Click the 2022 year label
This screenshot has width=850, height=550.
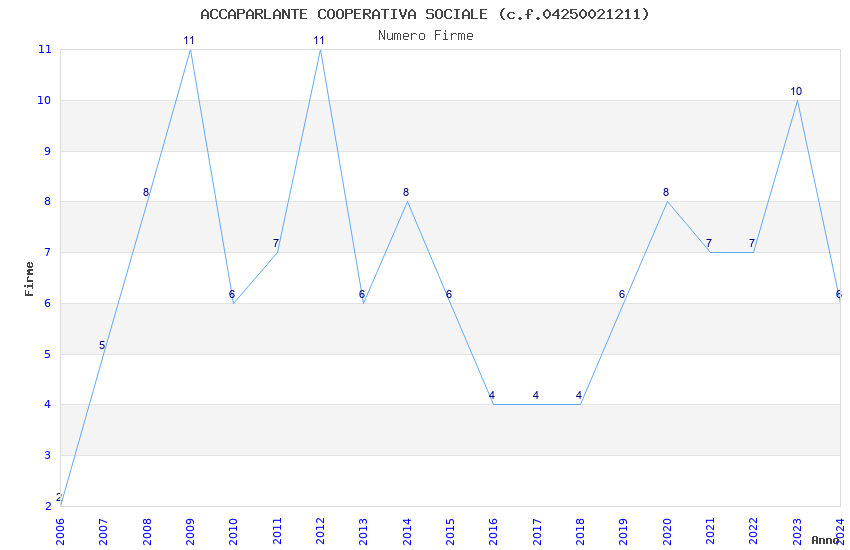point(754,531)
